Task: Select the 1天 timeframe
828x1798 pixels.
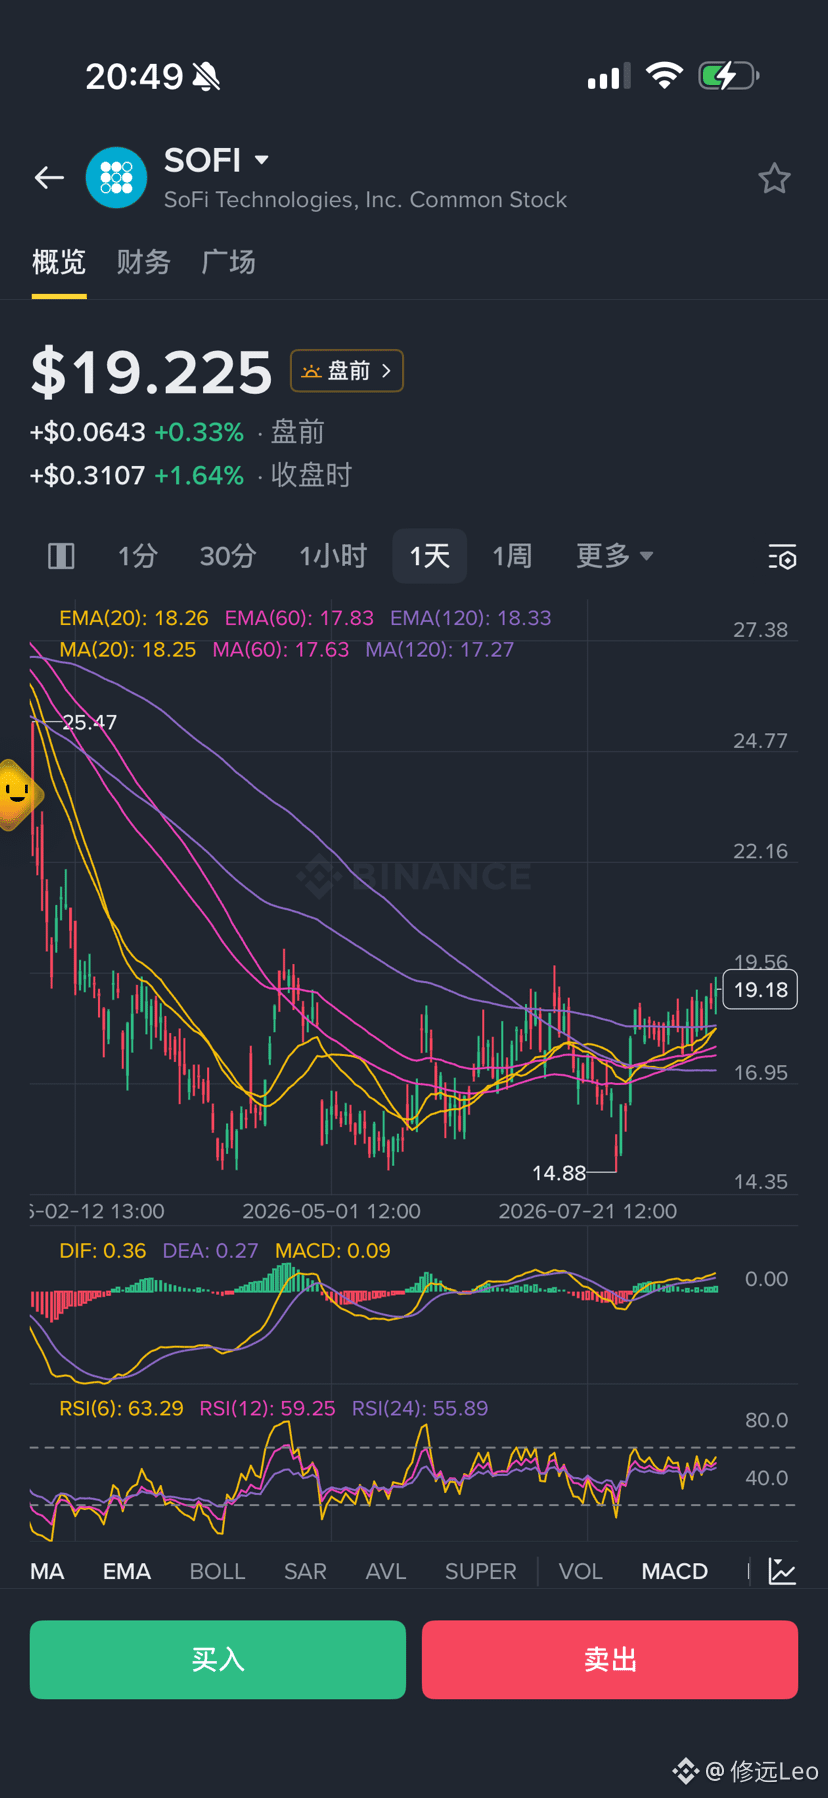Action: [430, 556]
